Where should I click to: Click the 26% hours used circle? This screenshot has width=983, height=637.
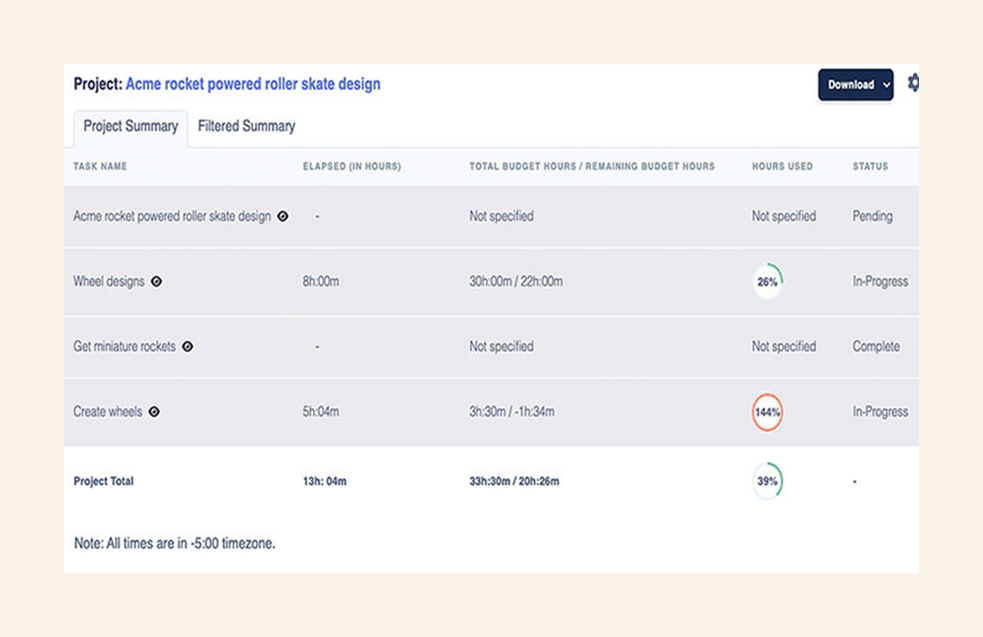[x=767, y=282]
